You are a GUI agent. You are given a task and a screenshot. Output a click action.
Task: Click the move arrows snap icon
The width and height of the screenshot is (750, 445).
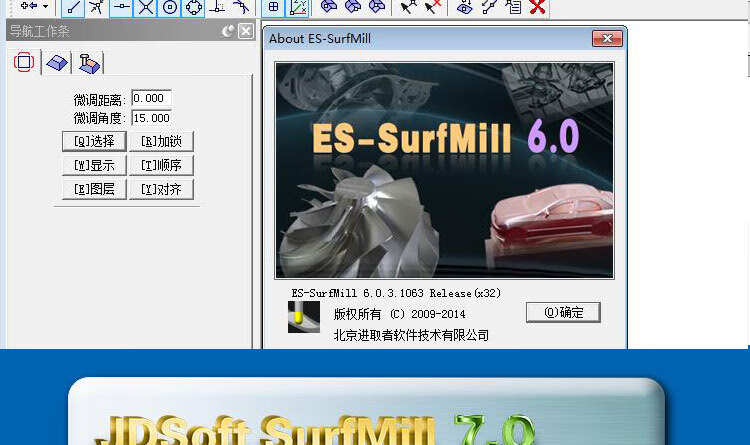click(x=29, y=6)
